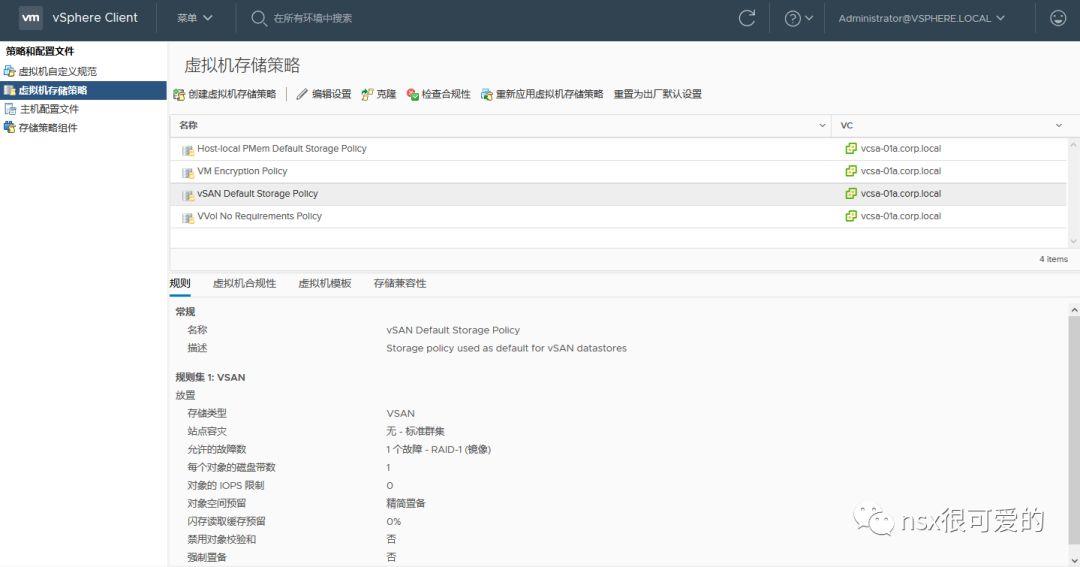Refresh using the circular arrow icon
The height and width of the screenshot is (567, 1080).
(747, 18)
